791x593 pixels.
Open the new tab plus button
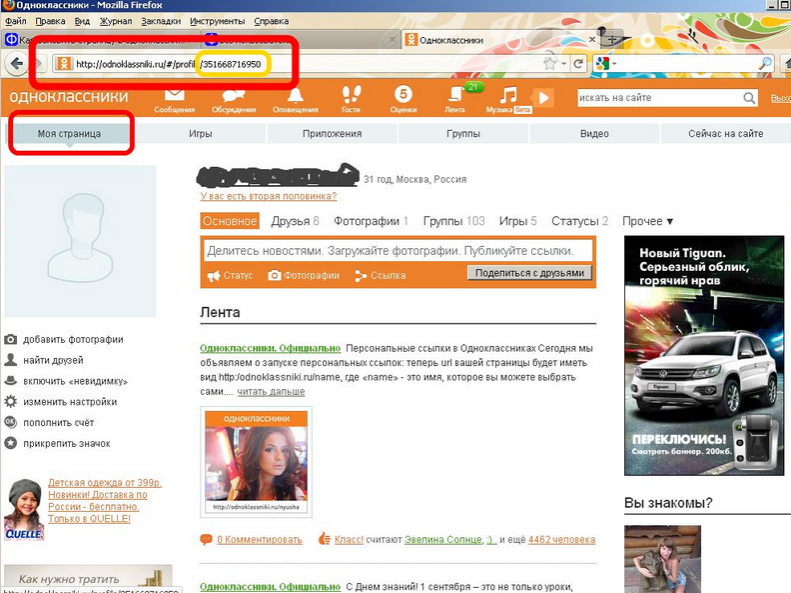point(611,39)
